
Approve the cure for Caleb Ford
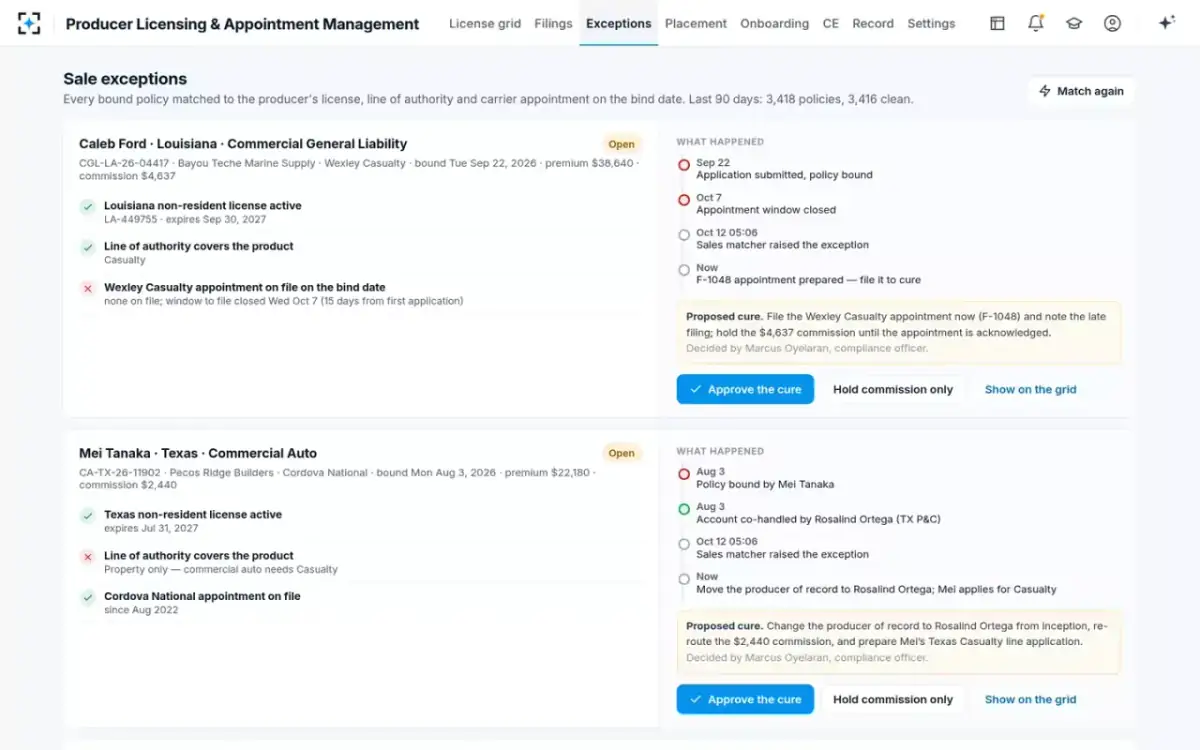(745, 390)
